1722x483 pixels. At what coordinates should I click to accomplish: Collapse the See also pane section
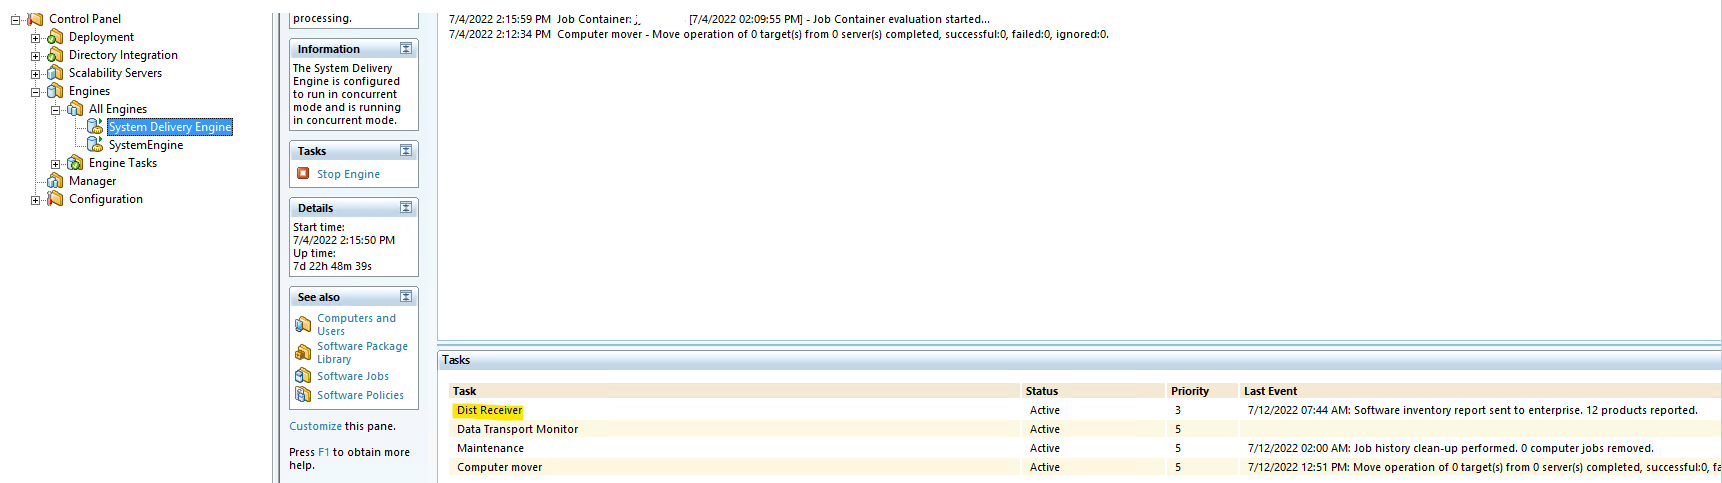(x=406, y=297)
